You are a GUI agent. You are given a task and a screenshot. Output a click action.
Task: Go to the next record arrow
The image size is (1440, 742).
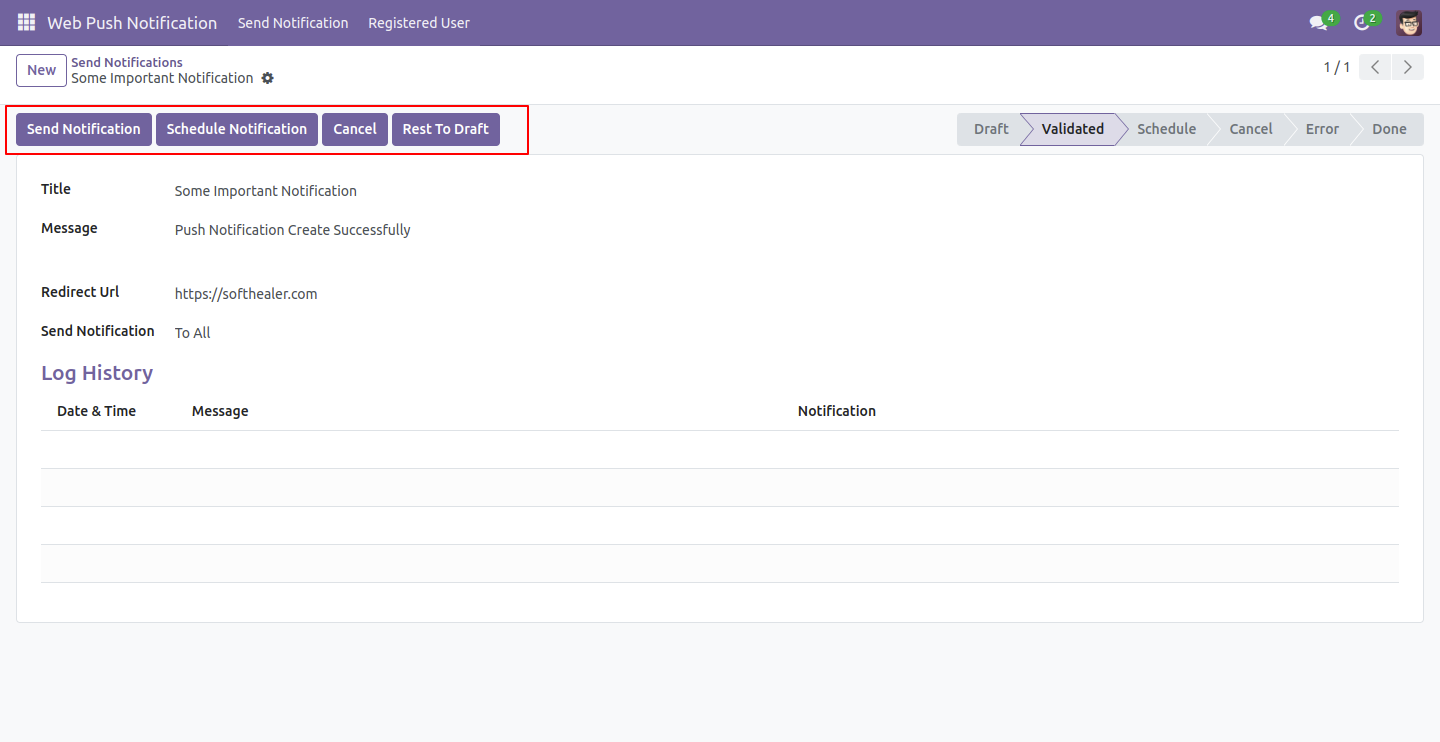[1408, 68]
